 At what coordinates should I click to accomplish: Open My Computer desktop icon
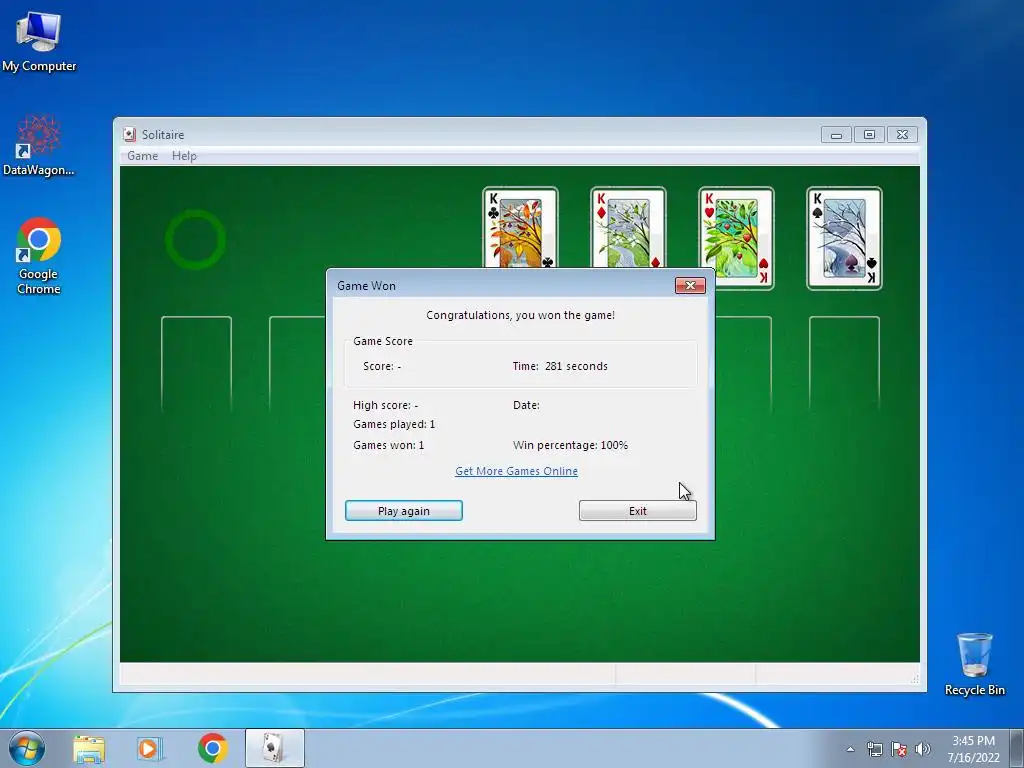point(39,42)
